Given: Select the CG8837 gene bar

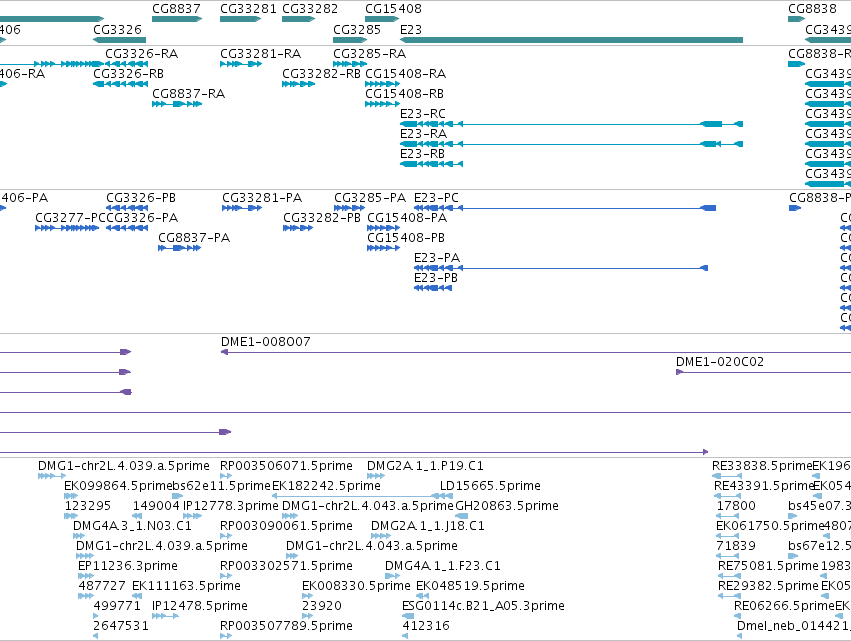Looking at the screenshot, I should coord(177,19).
